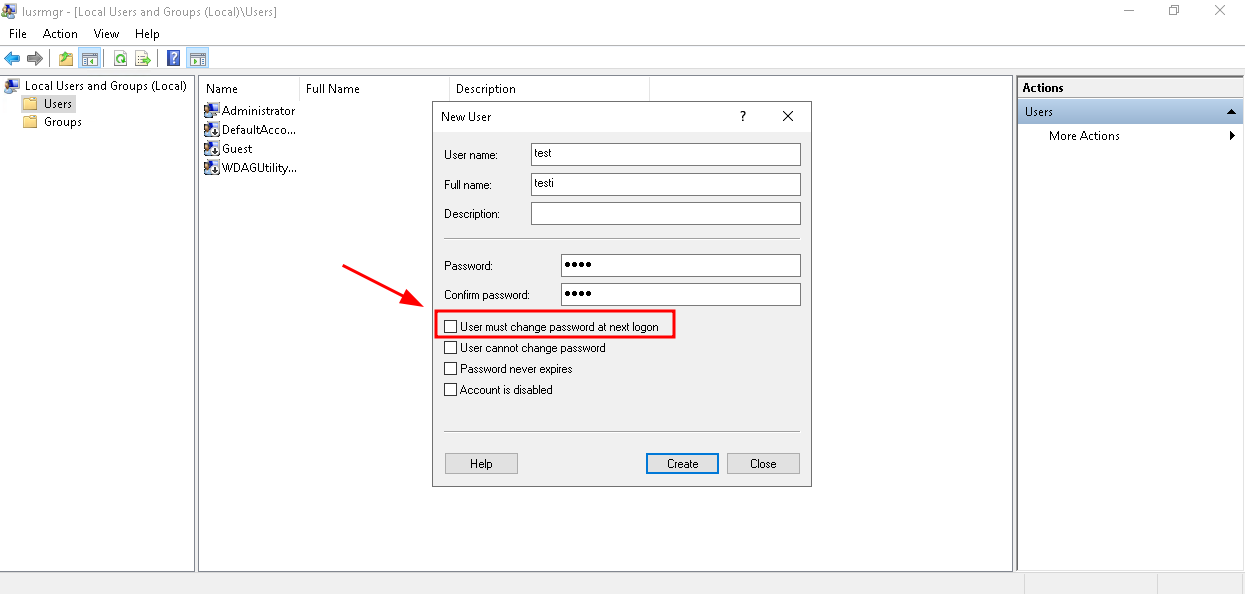Image resolution: width=1245 pixels, height=594 pixels.
Task: Click the Back arrow in toolbar
Action: point(12,58)
